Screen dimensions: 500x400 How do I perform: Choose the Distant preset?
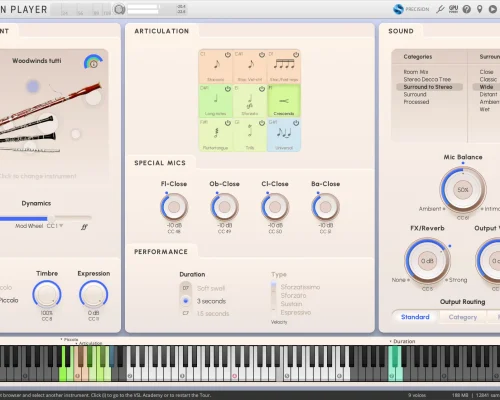pos(488,94)
